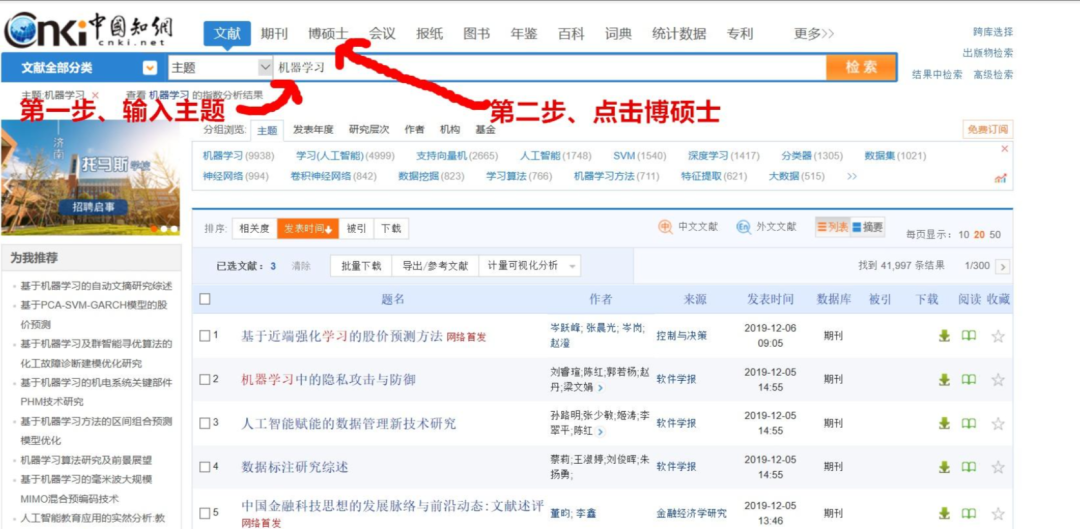
Task: Check the box for article 2
Action: pos(204,379)
